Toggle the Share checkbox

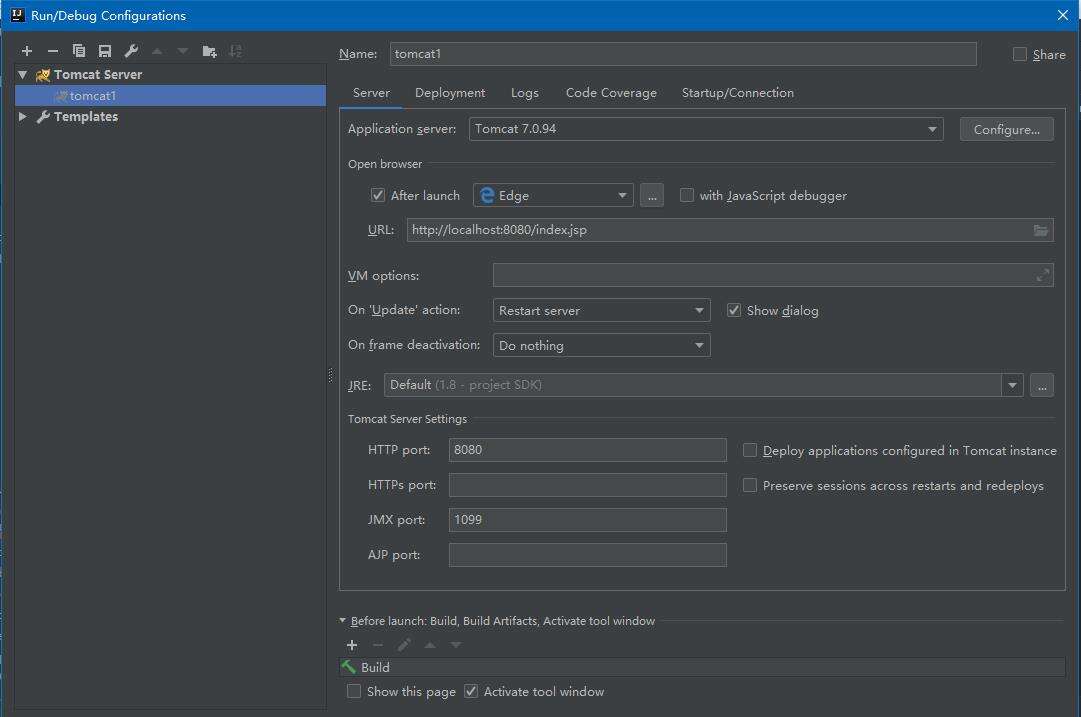[x=1020, y=54]
